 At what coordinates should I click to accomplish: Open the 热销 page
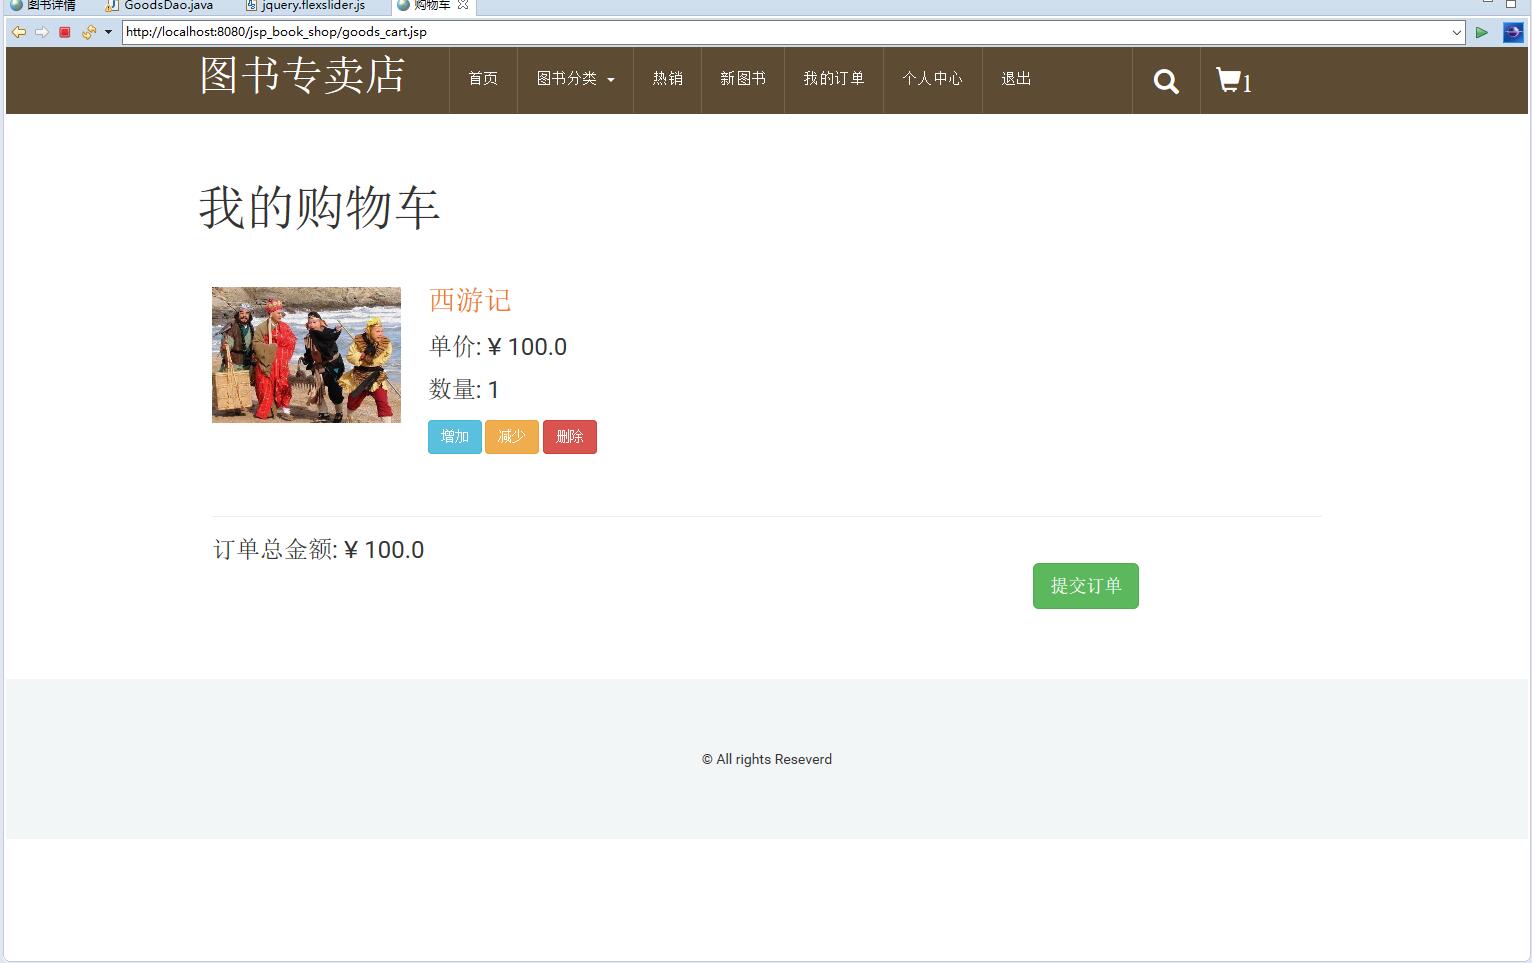(x=667, y=79)
